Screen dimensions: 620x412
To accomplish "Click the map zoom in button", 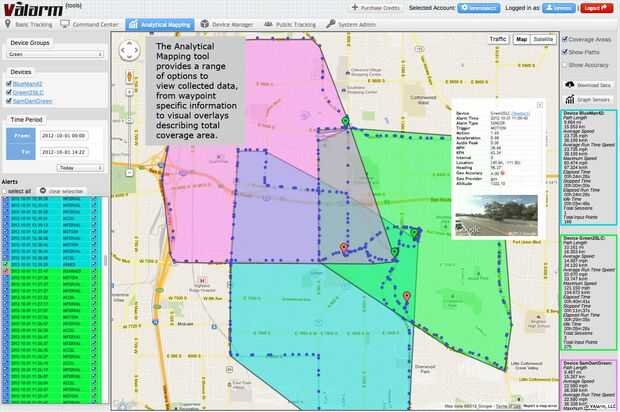I will click(129, 92).
